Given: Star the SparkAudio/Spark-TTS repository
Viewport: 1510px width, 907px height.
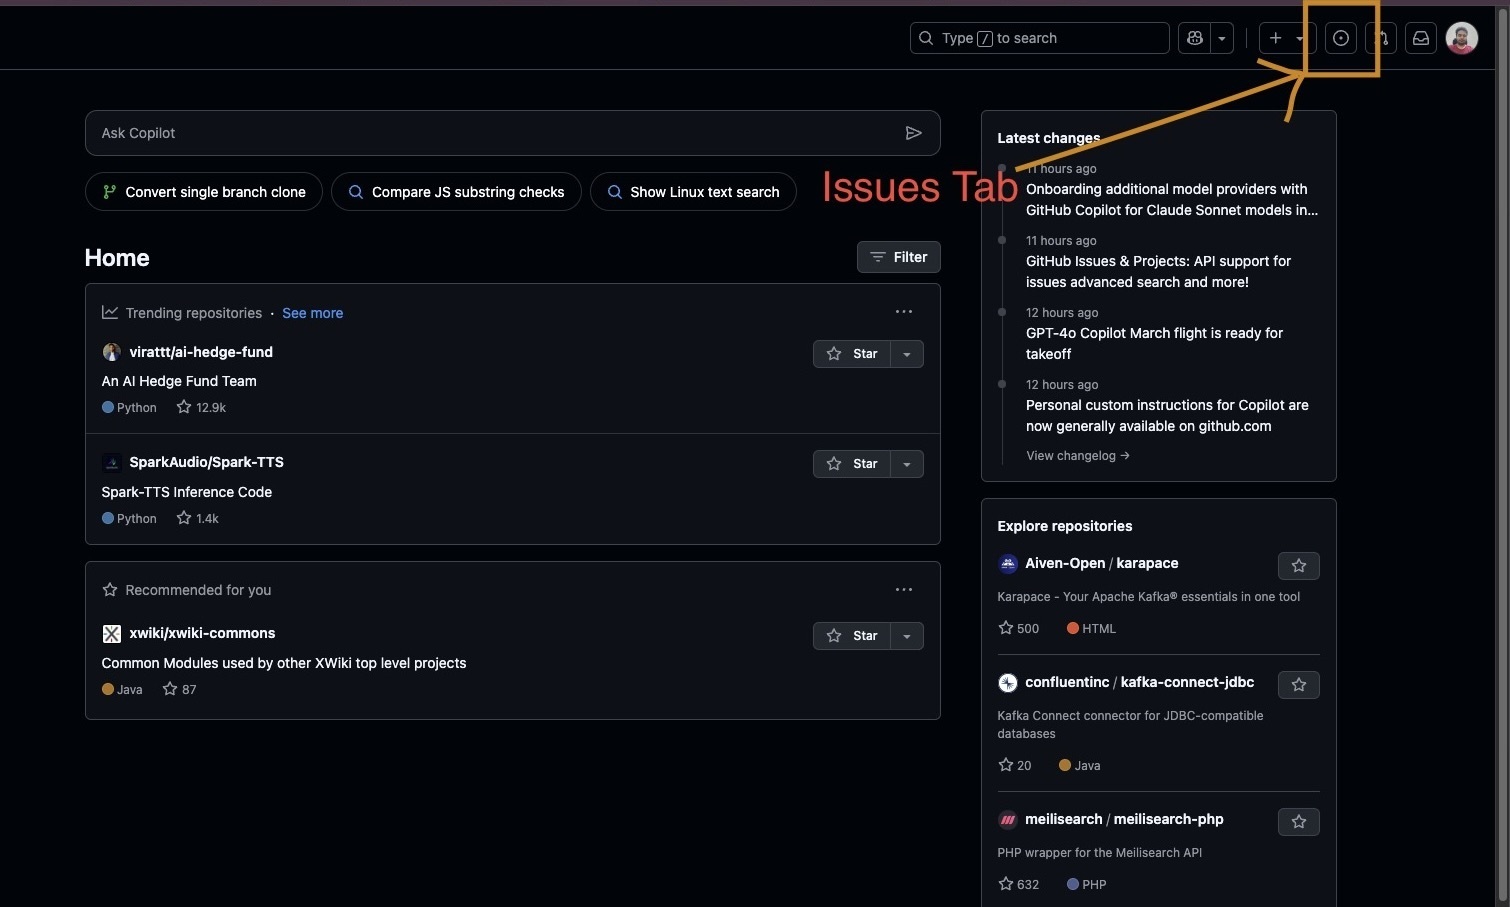Looking at the screenshot, I should coord(851,464).
